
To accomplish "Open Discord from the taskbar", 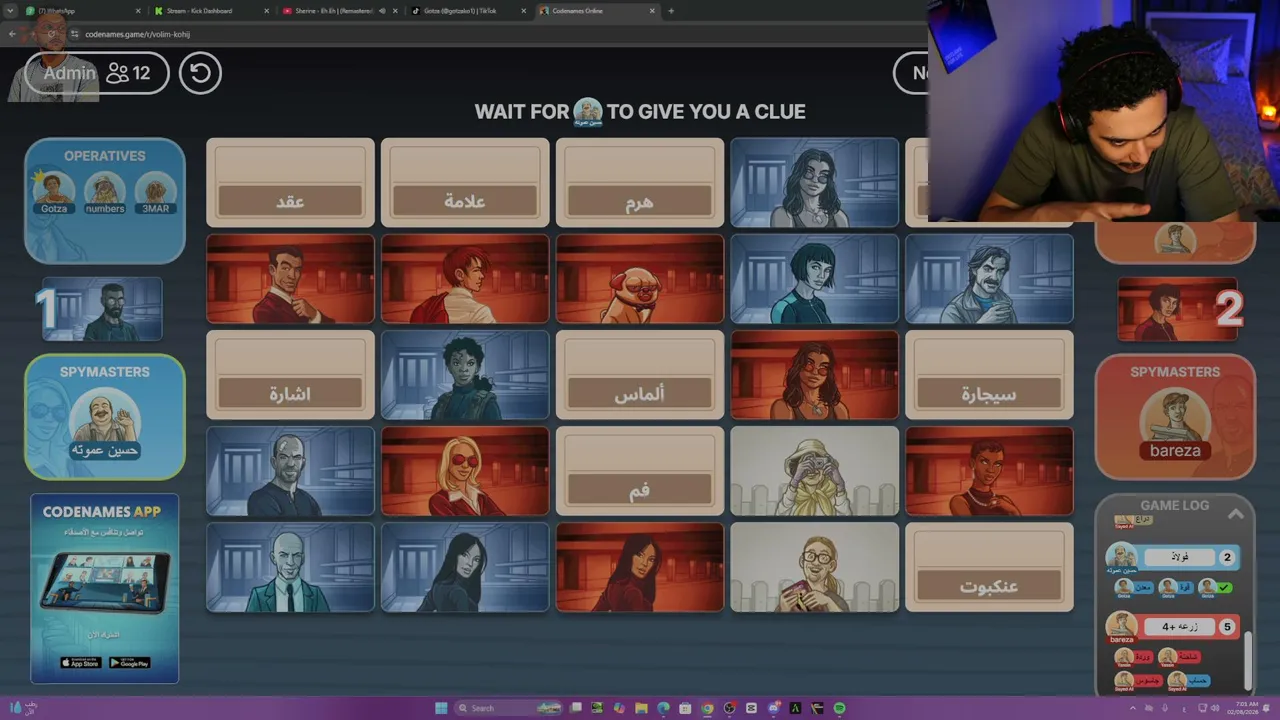I will [773, 708].
